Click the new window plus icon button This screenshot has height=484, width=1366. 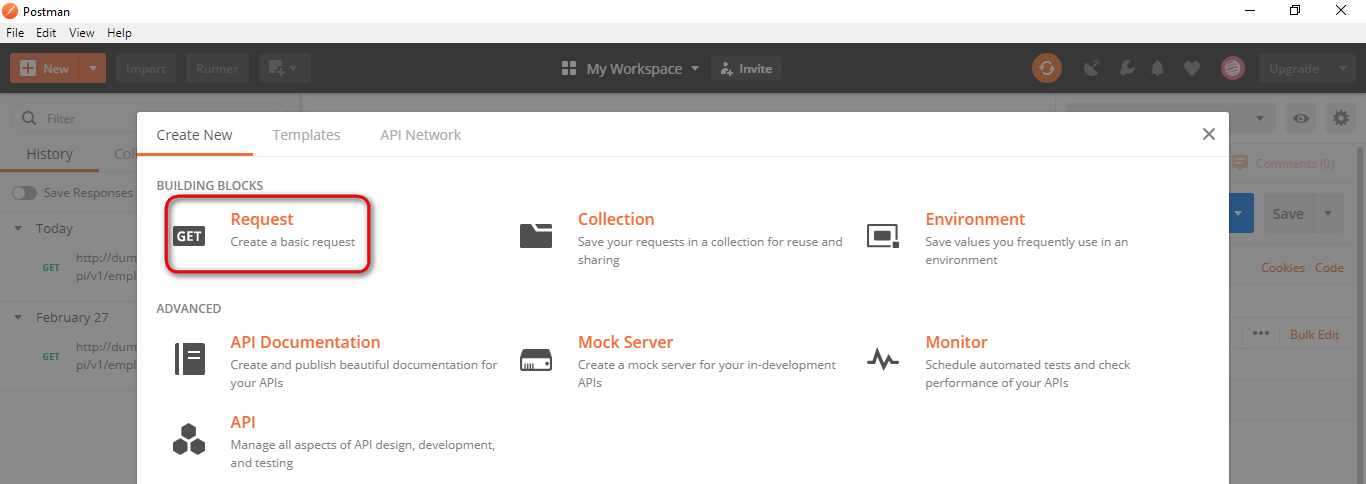285,68
